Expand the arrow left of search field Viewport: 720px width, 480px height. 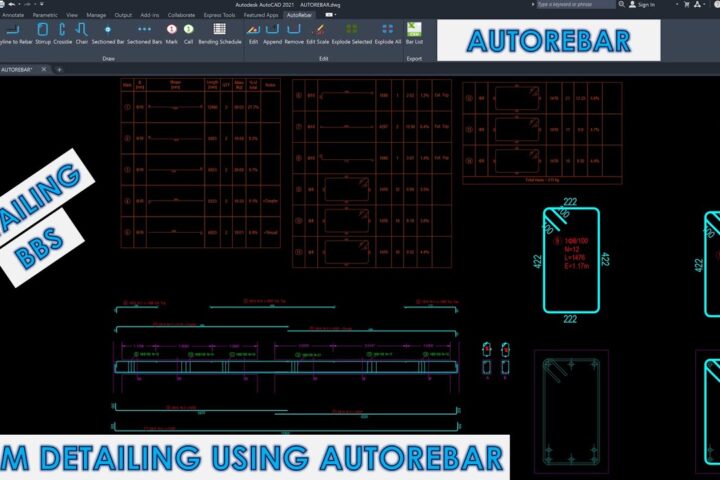[533, 4]
